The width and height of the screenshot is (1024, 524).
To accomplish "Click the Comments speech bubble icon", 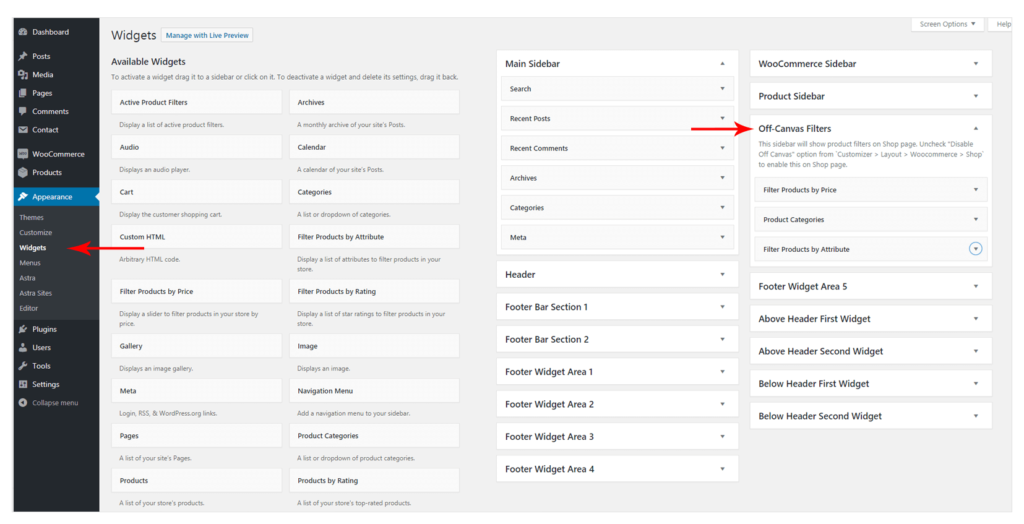I will [23, 111].
